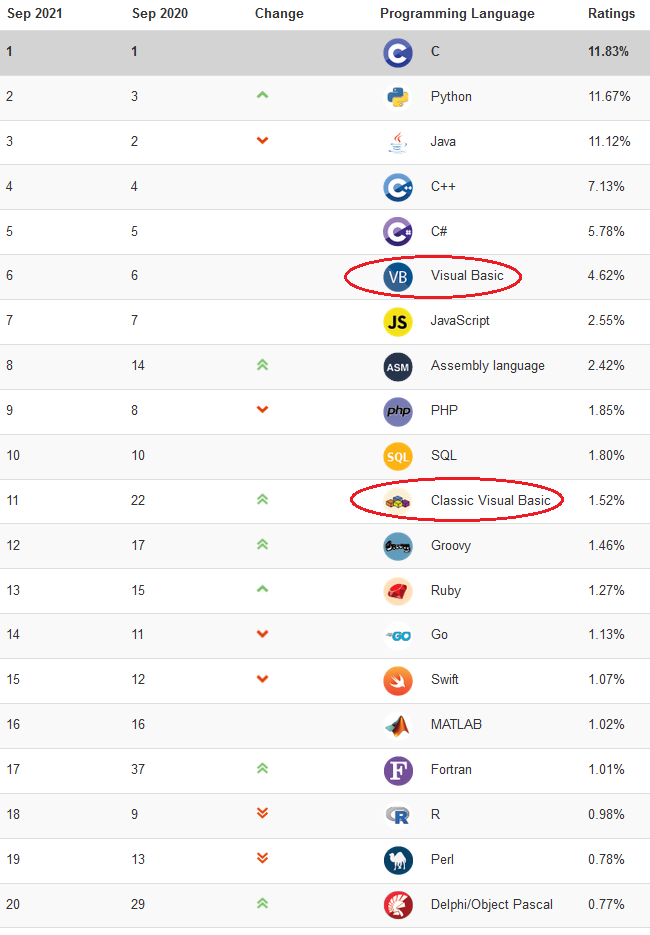Click the green up arrow in Python row
This screenshot has height=935, width=650.
pyautogui.click(x=262, y=95)
